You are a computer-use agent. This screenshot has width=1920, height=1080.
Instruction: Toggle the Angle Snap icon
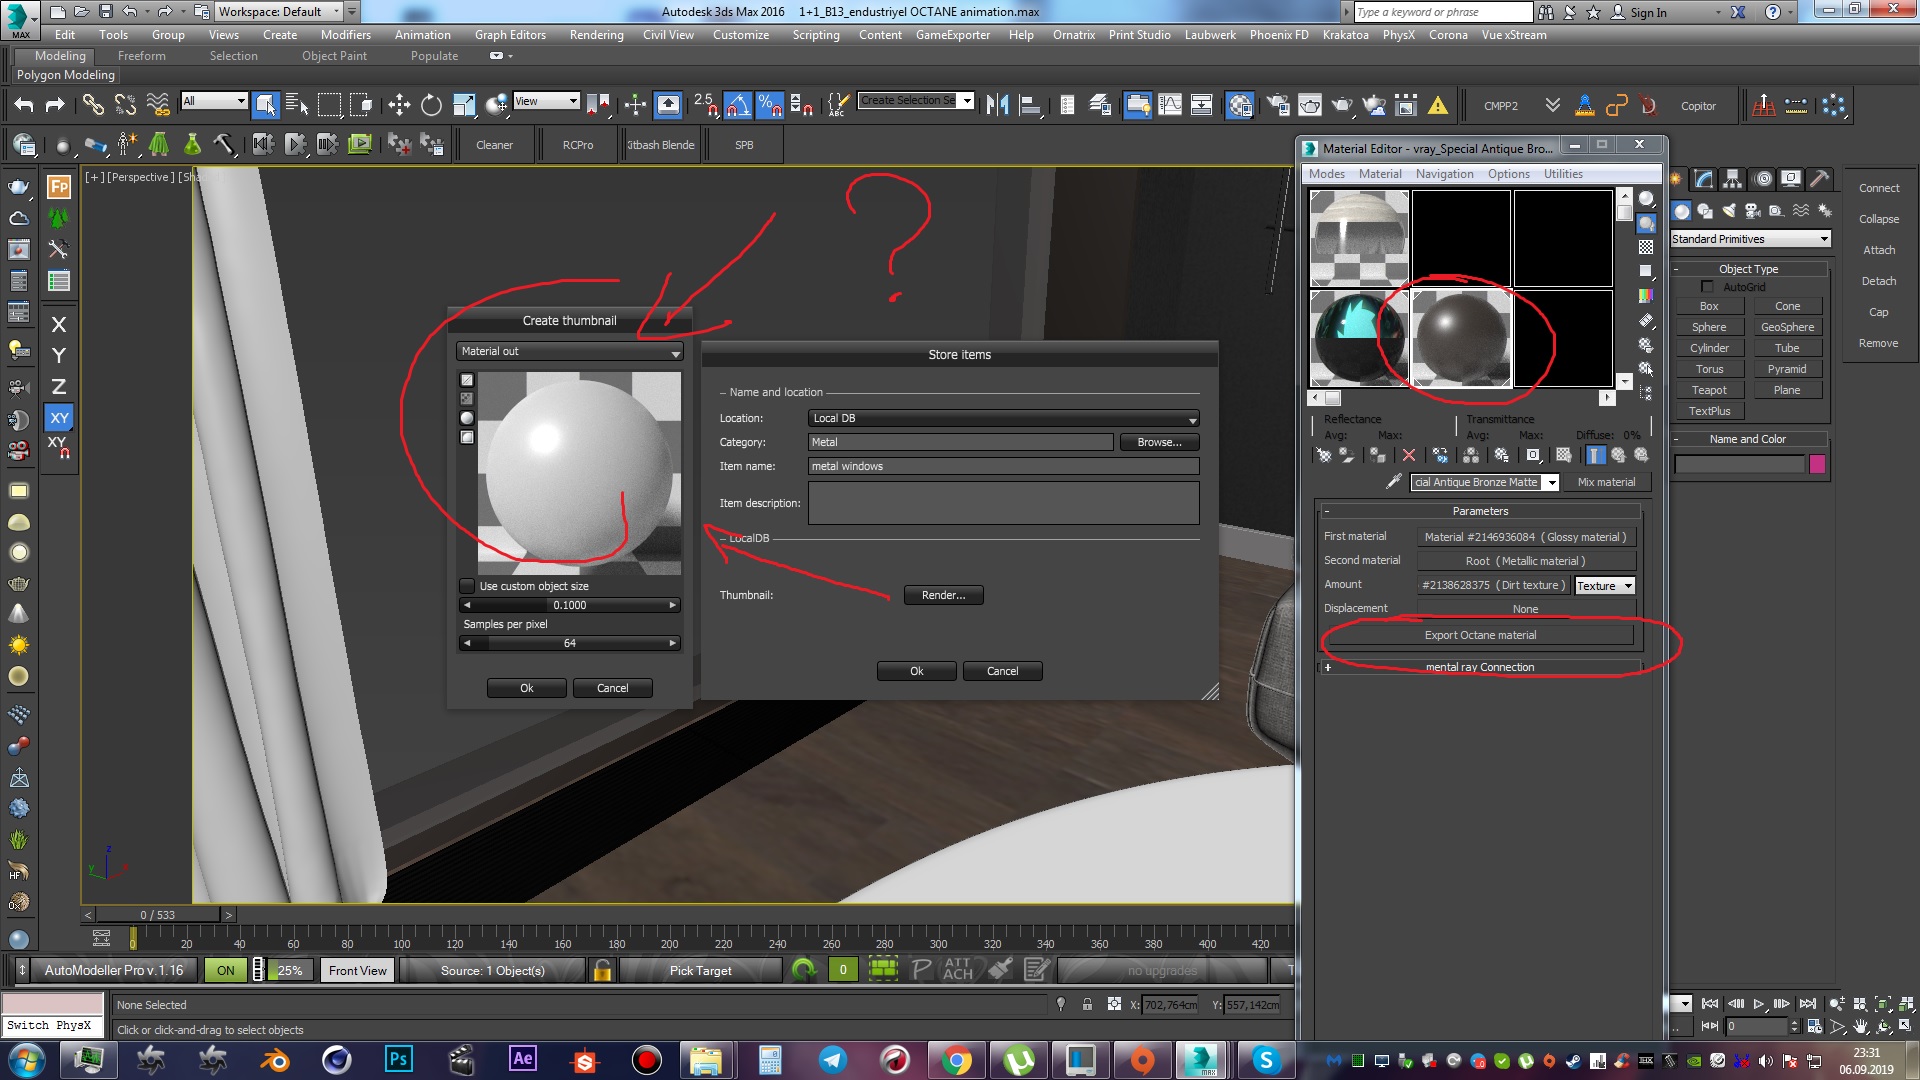(x=737, y=105)
